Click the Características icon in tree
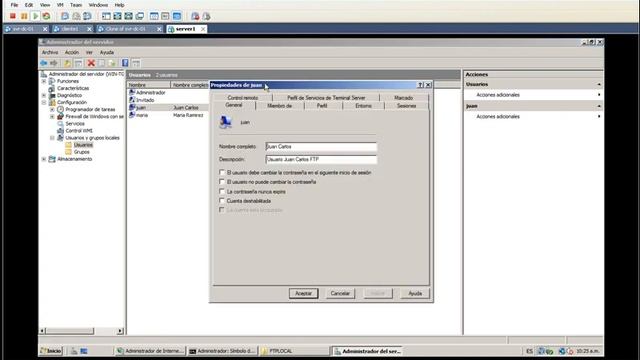 point(52,88)
